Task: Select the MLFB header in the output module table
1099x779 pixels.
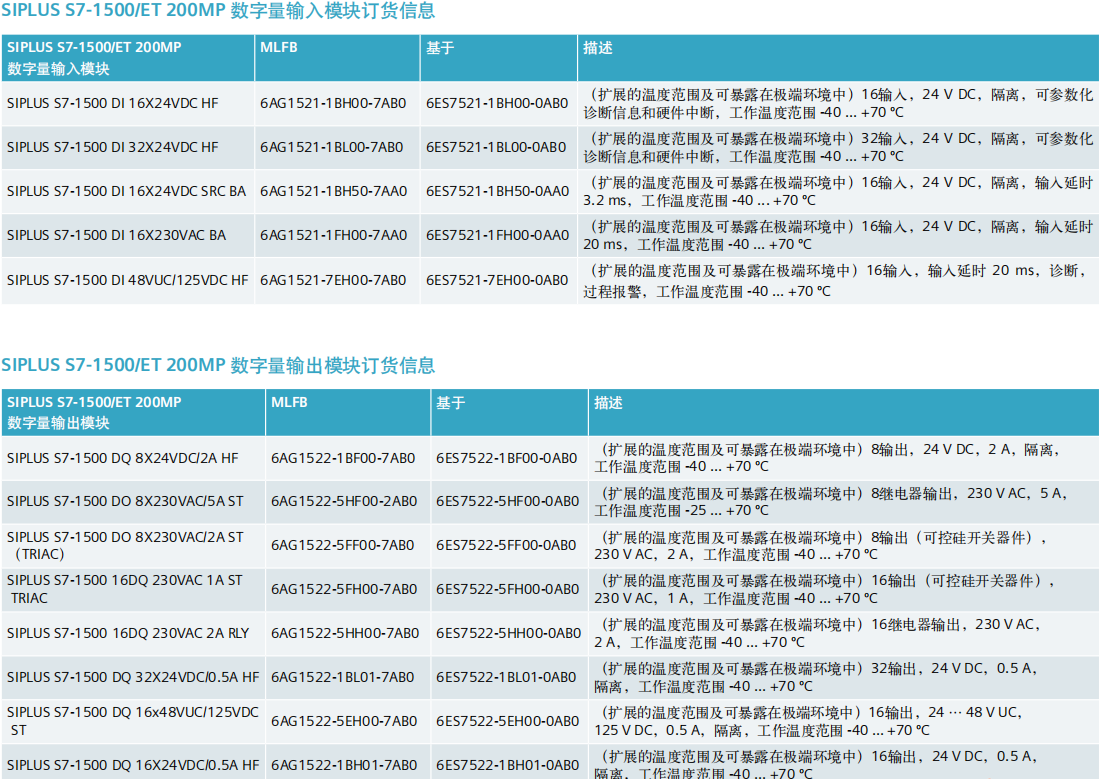Action: click(289, 402)
